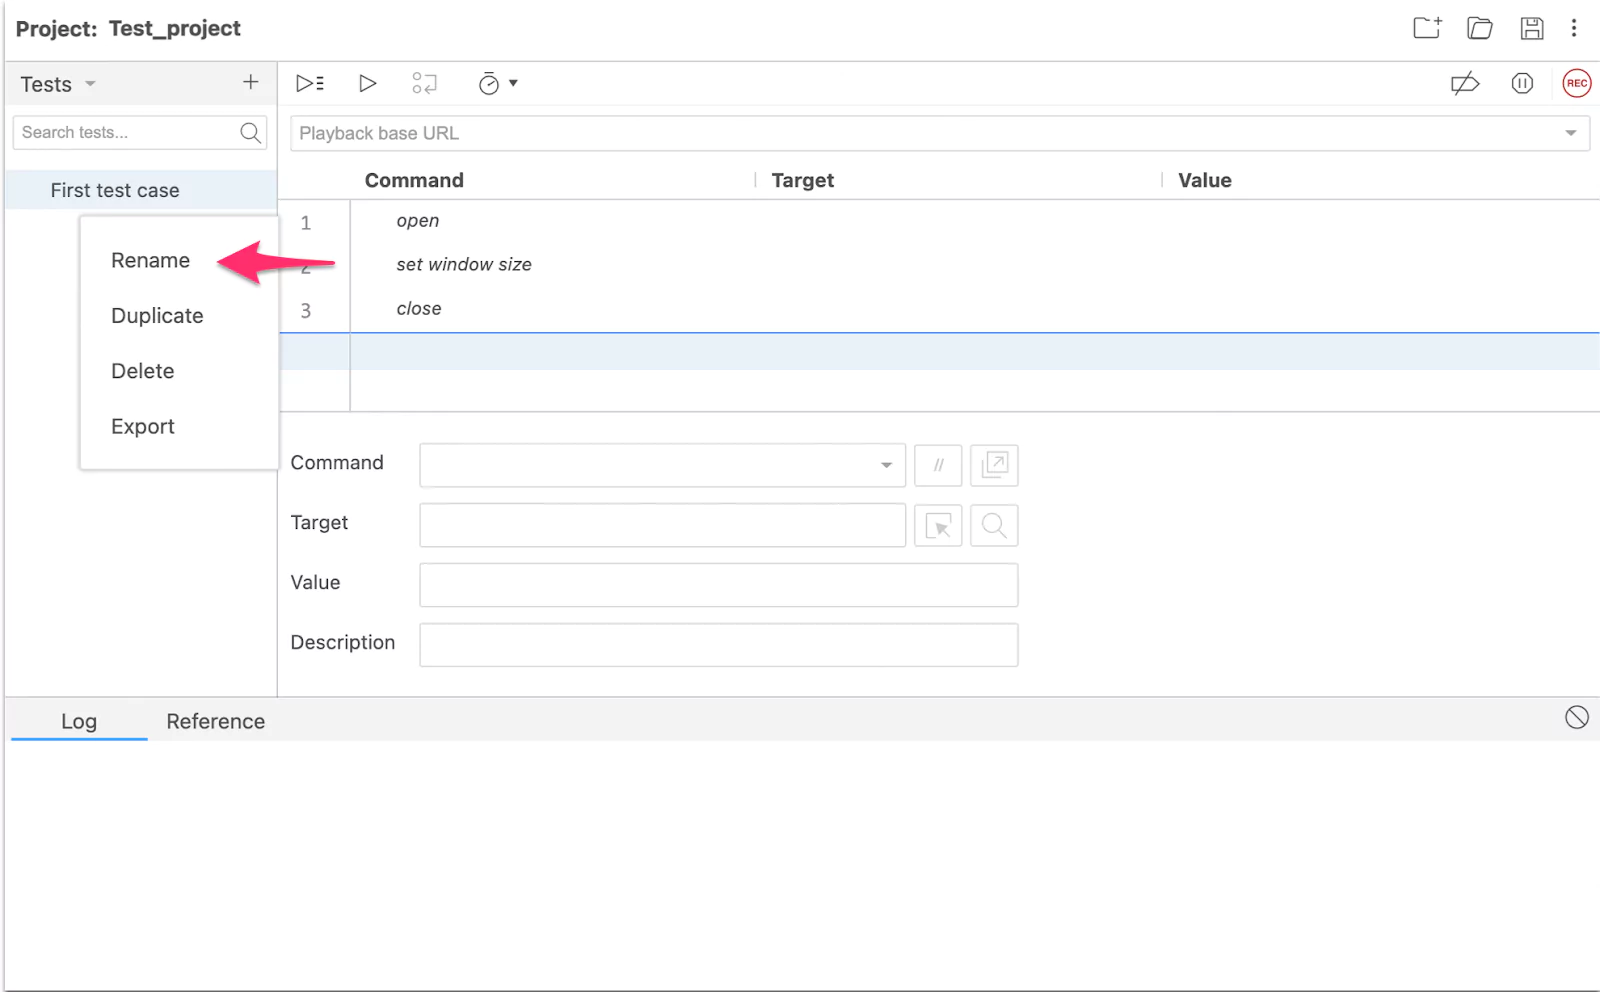
Task: Toggle the enable/disable command comment button
Action: coord(938,465)
